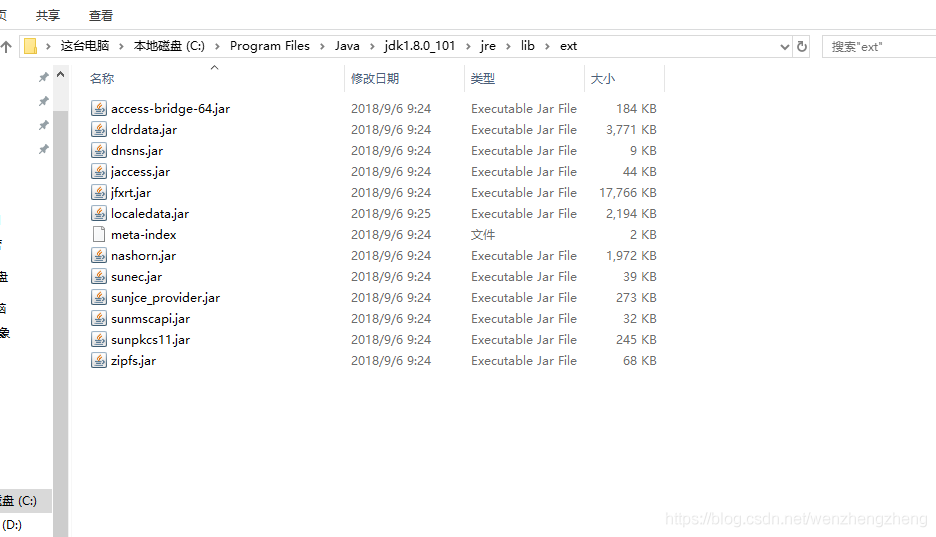This screenshot has width=936, height=537.
Task: Go to 这台电脑 in breadcrumb
Action: pos(85,46)
